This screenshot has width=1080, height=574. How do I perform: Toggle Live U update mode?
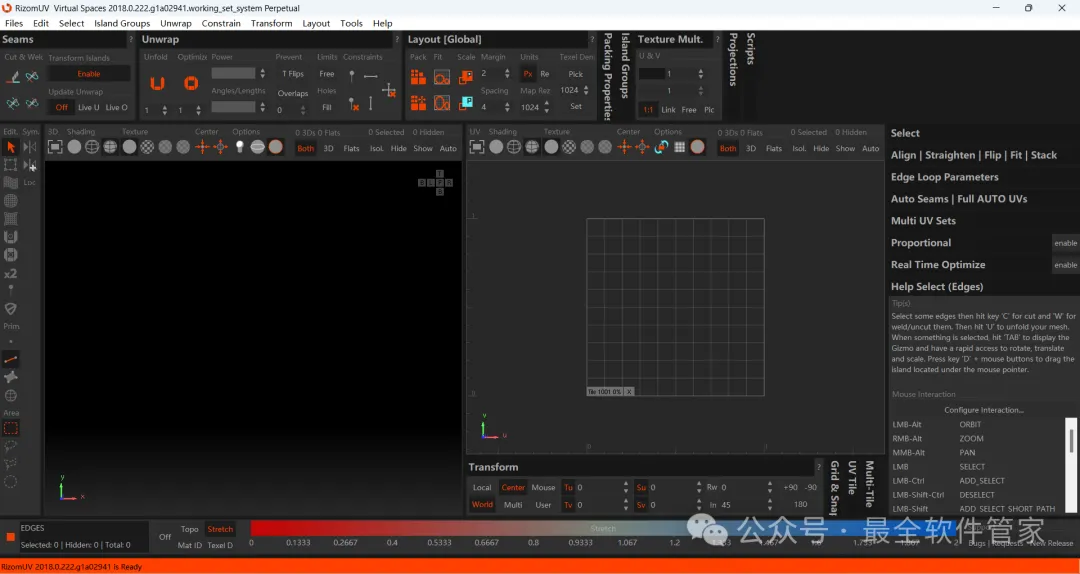[x=88, y=107]
